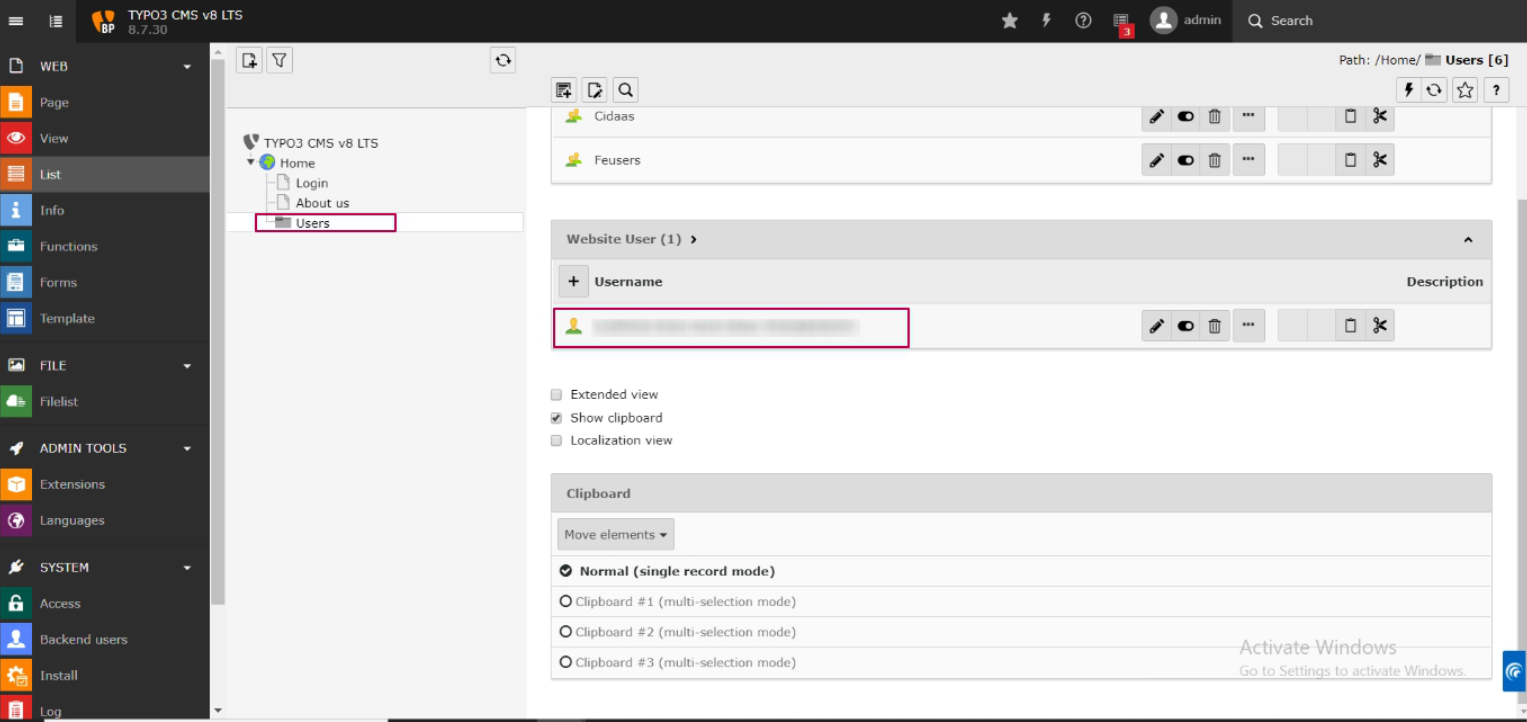Click the edit page icon in the toolbar

(594, 89)
